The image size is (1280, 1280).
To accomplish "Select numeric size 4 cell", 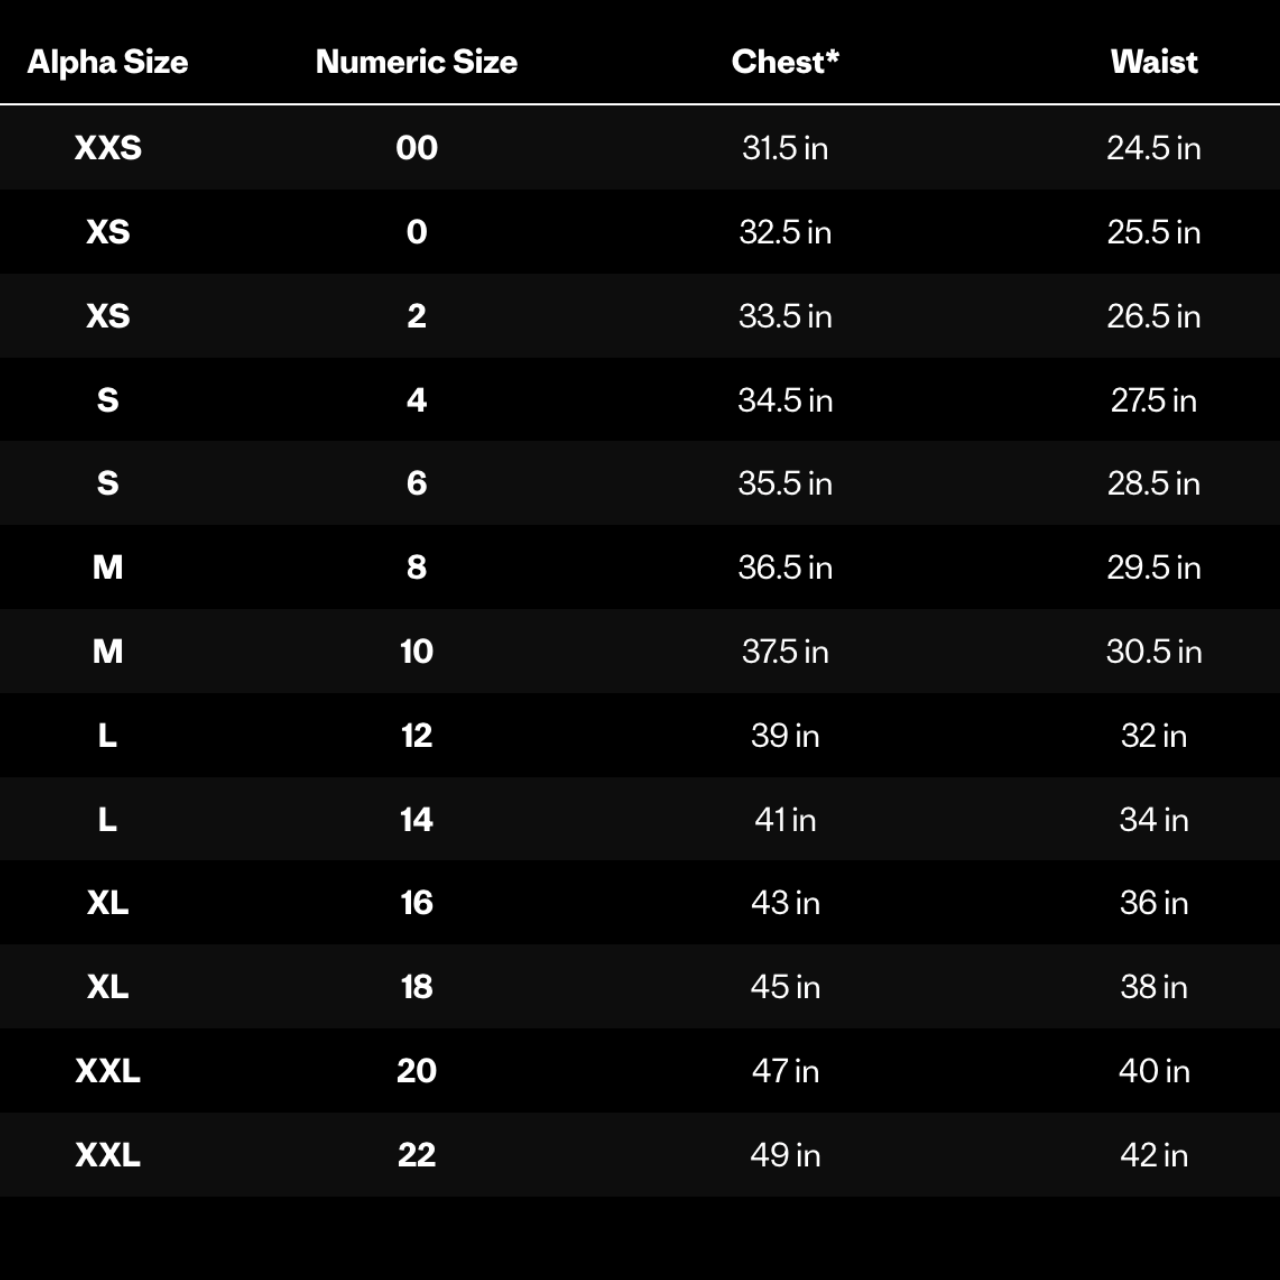I will (x=417, y=400).
